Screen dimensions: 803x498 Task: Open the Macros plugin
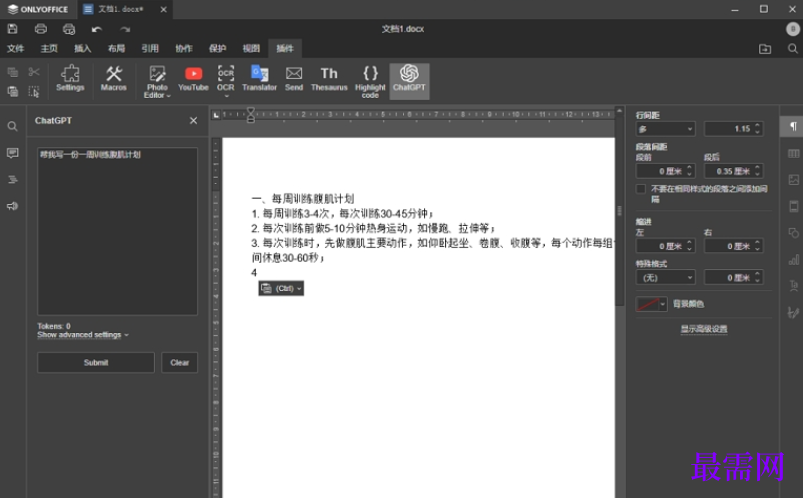(x=114, y=78)
